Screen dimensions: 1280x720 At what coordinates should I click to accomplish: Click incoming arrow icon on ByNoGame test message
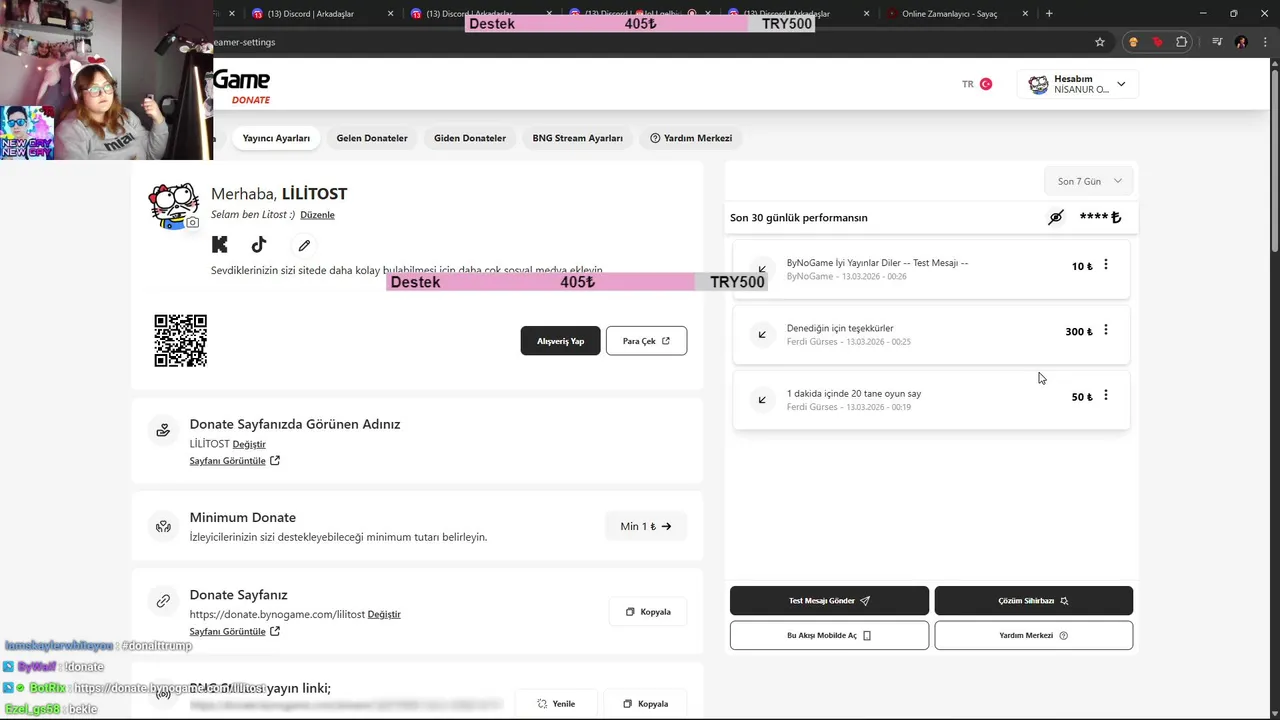[x=762, y=269]
